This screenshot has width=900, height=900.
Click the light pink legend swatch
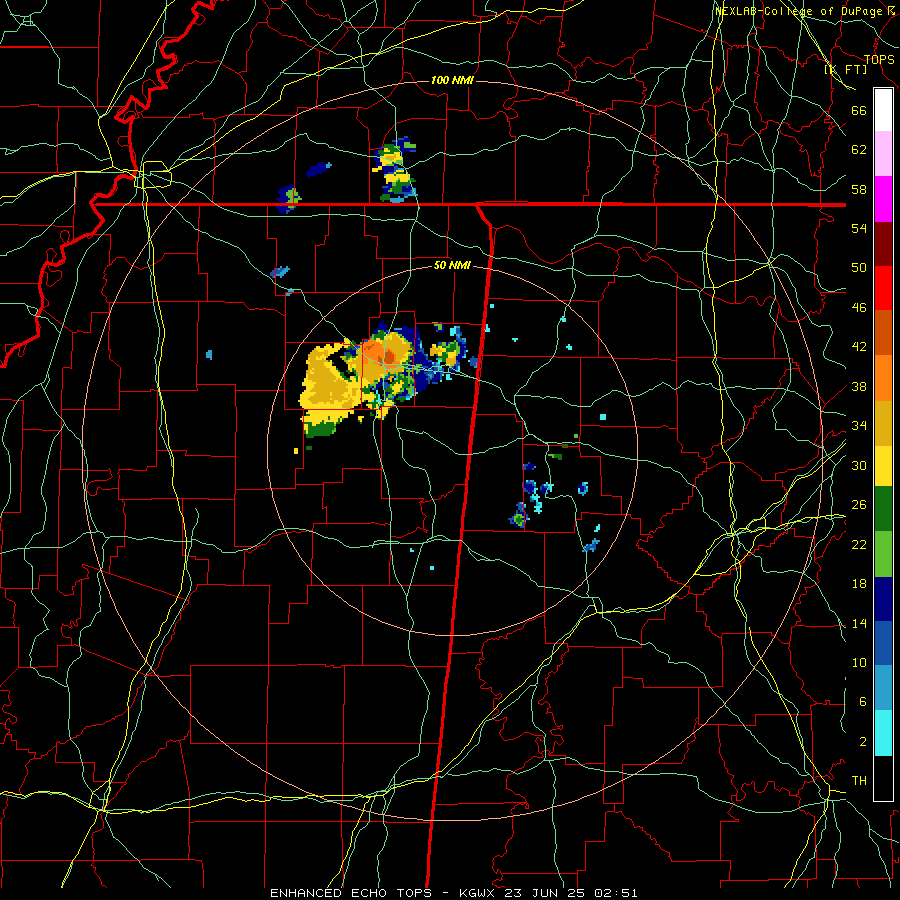pyautogui.click(x=883, y=153)
